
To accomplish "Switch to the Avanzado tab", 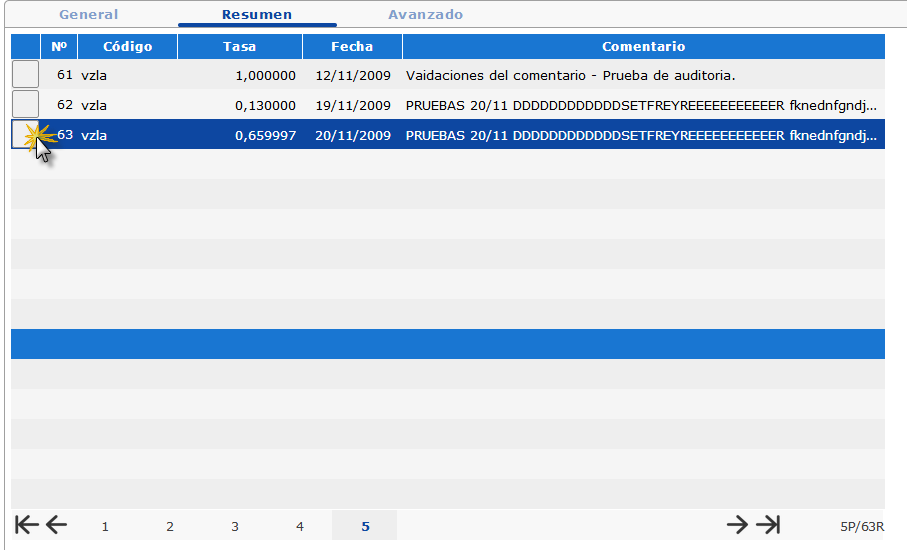I will [x=425, y=15].
